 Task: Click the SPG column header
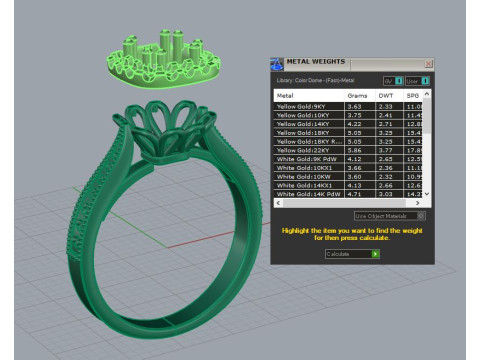413,96
